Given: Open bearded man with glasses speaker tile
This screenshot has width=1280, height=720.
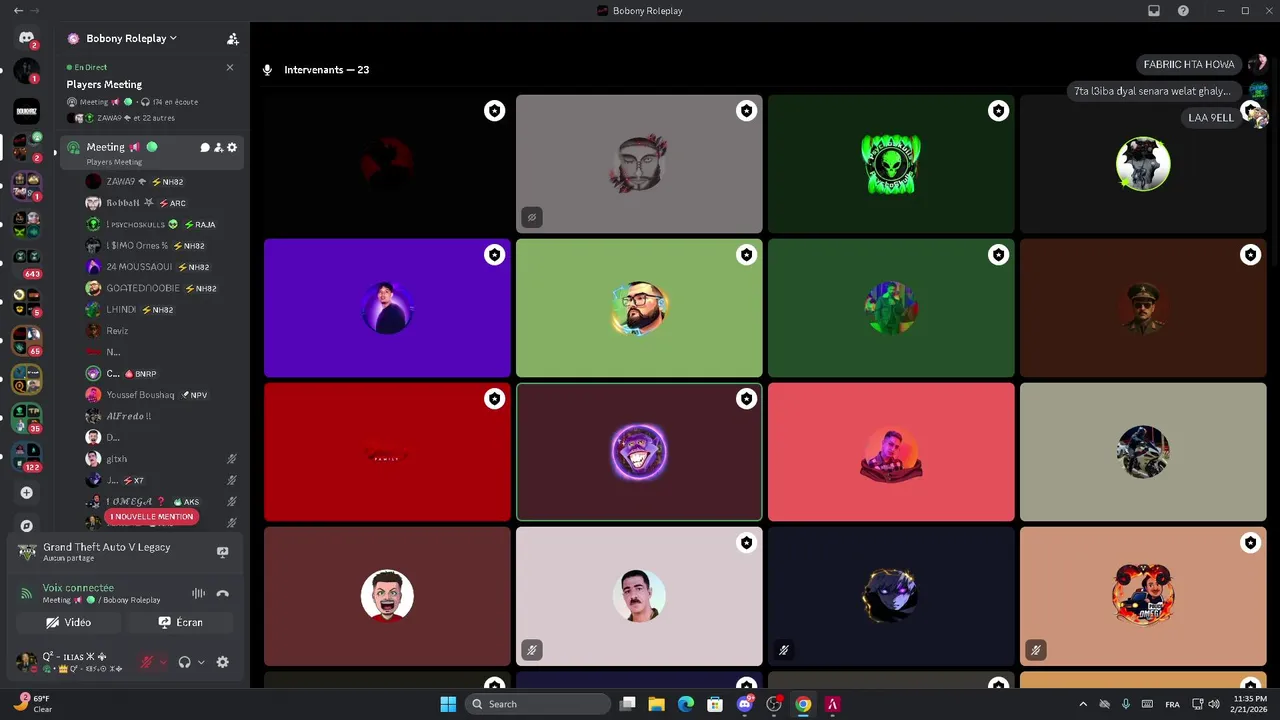Looking at the screenshot, I should (639, 308).
